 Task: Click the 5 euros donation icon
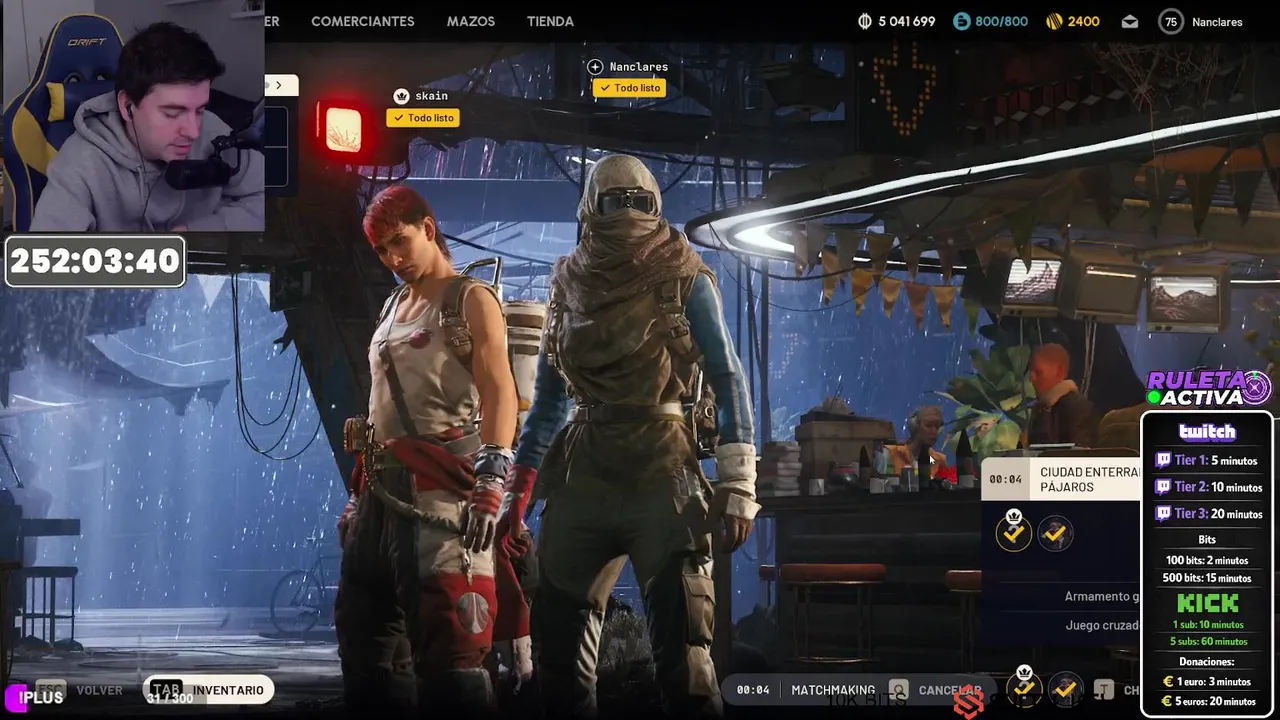pyautogui.click(x=1167, y=701)
